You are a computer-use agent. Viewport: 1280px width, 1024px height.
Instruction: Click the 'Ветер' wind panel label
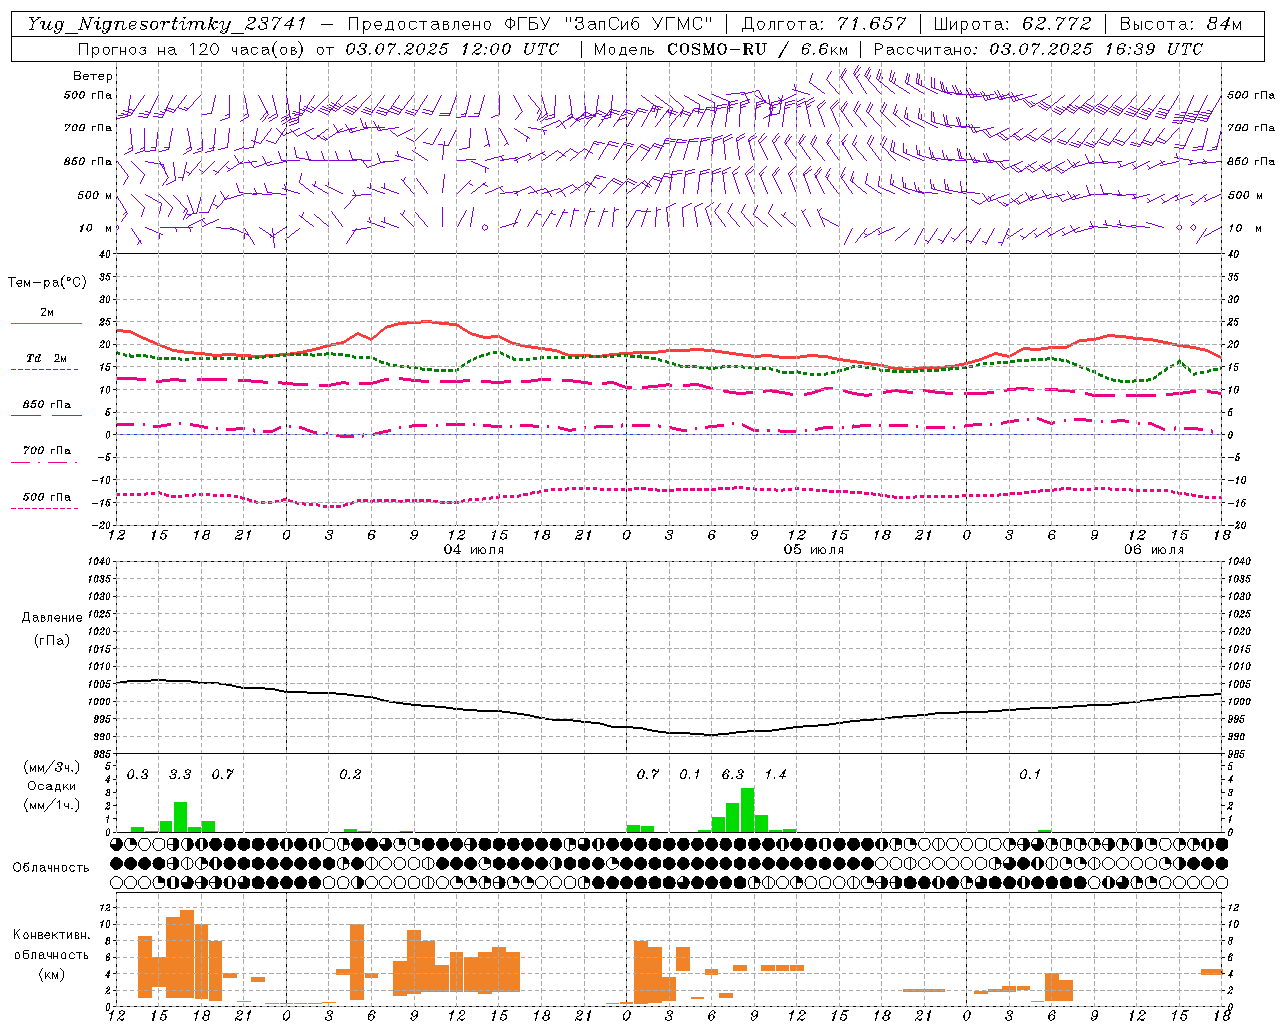93,76
